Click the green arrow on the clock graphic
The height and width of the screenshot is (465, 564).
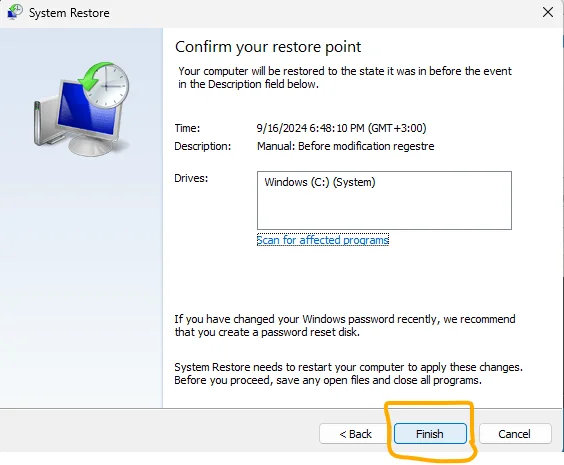click(93, 76)
